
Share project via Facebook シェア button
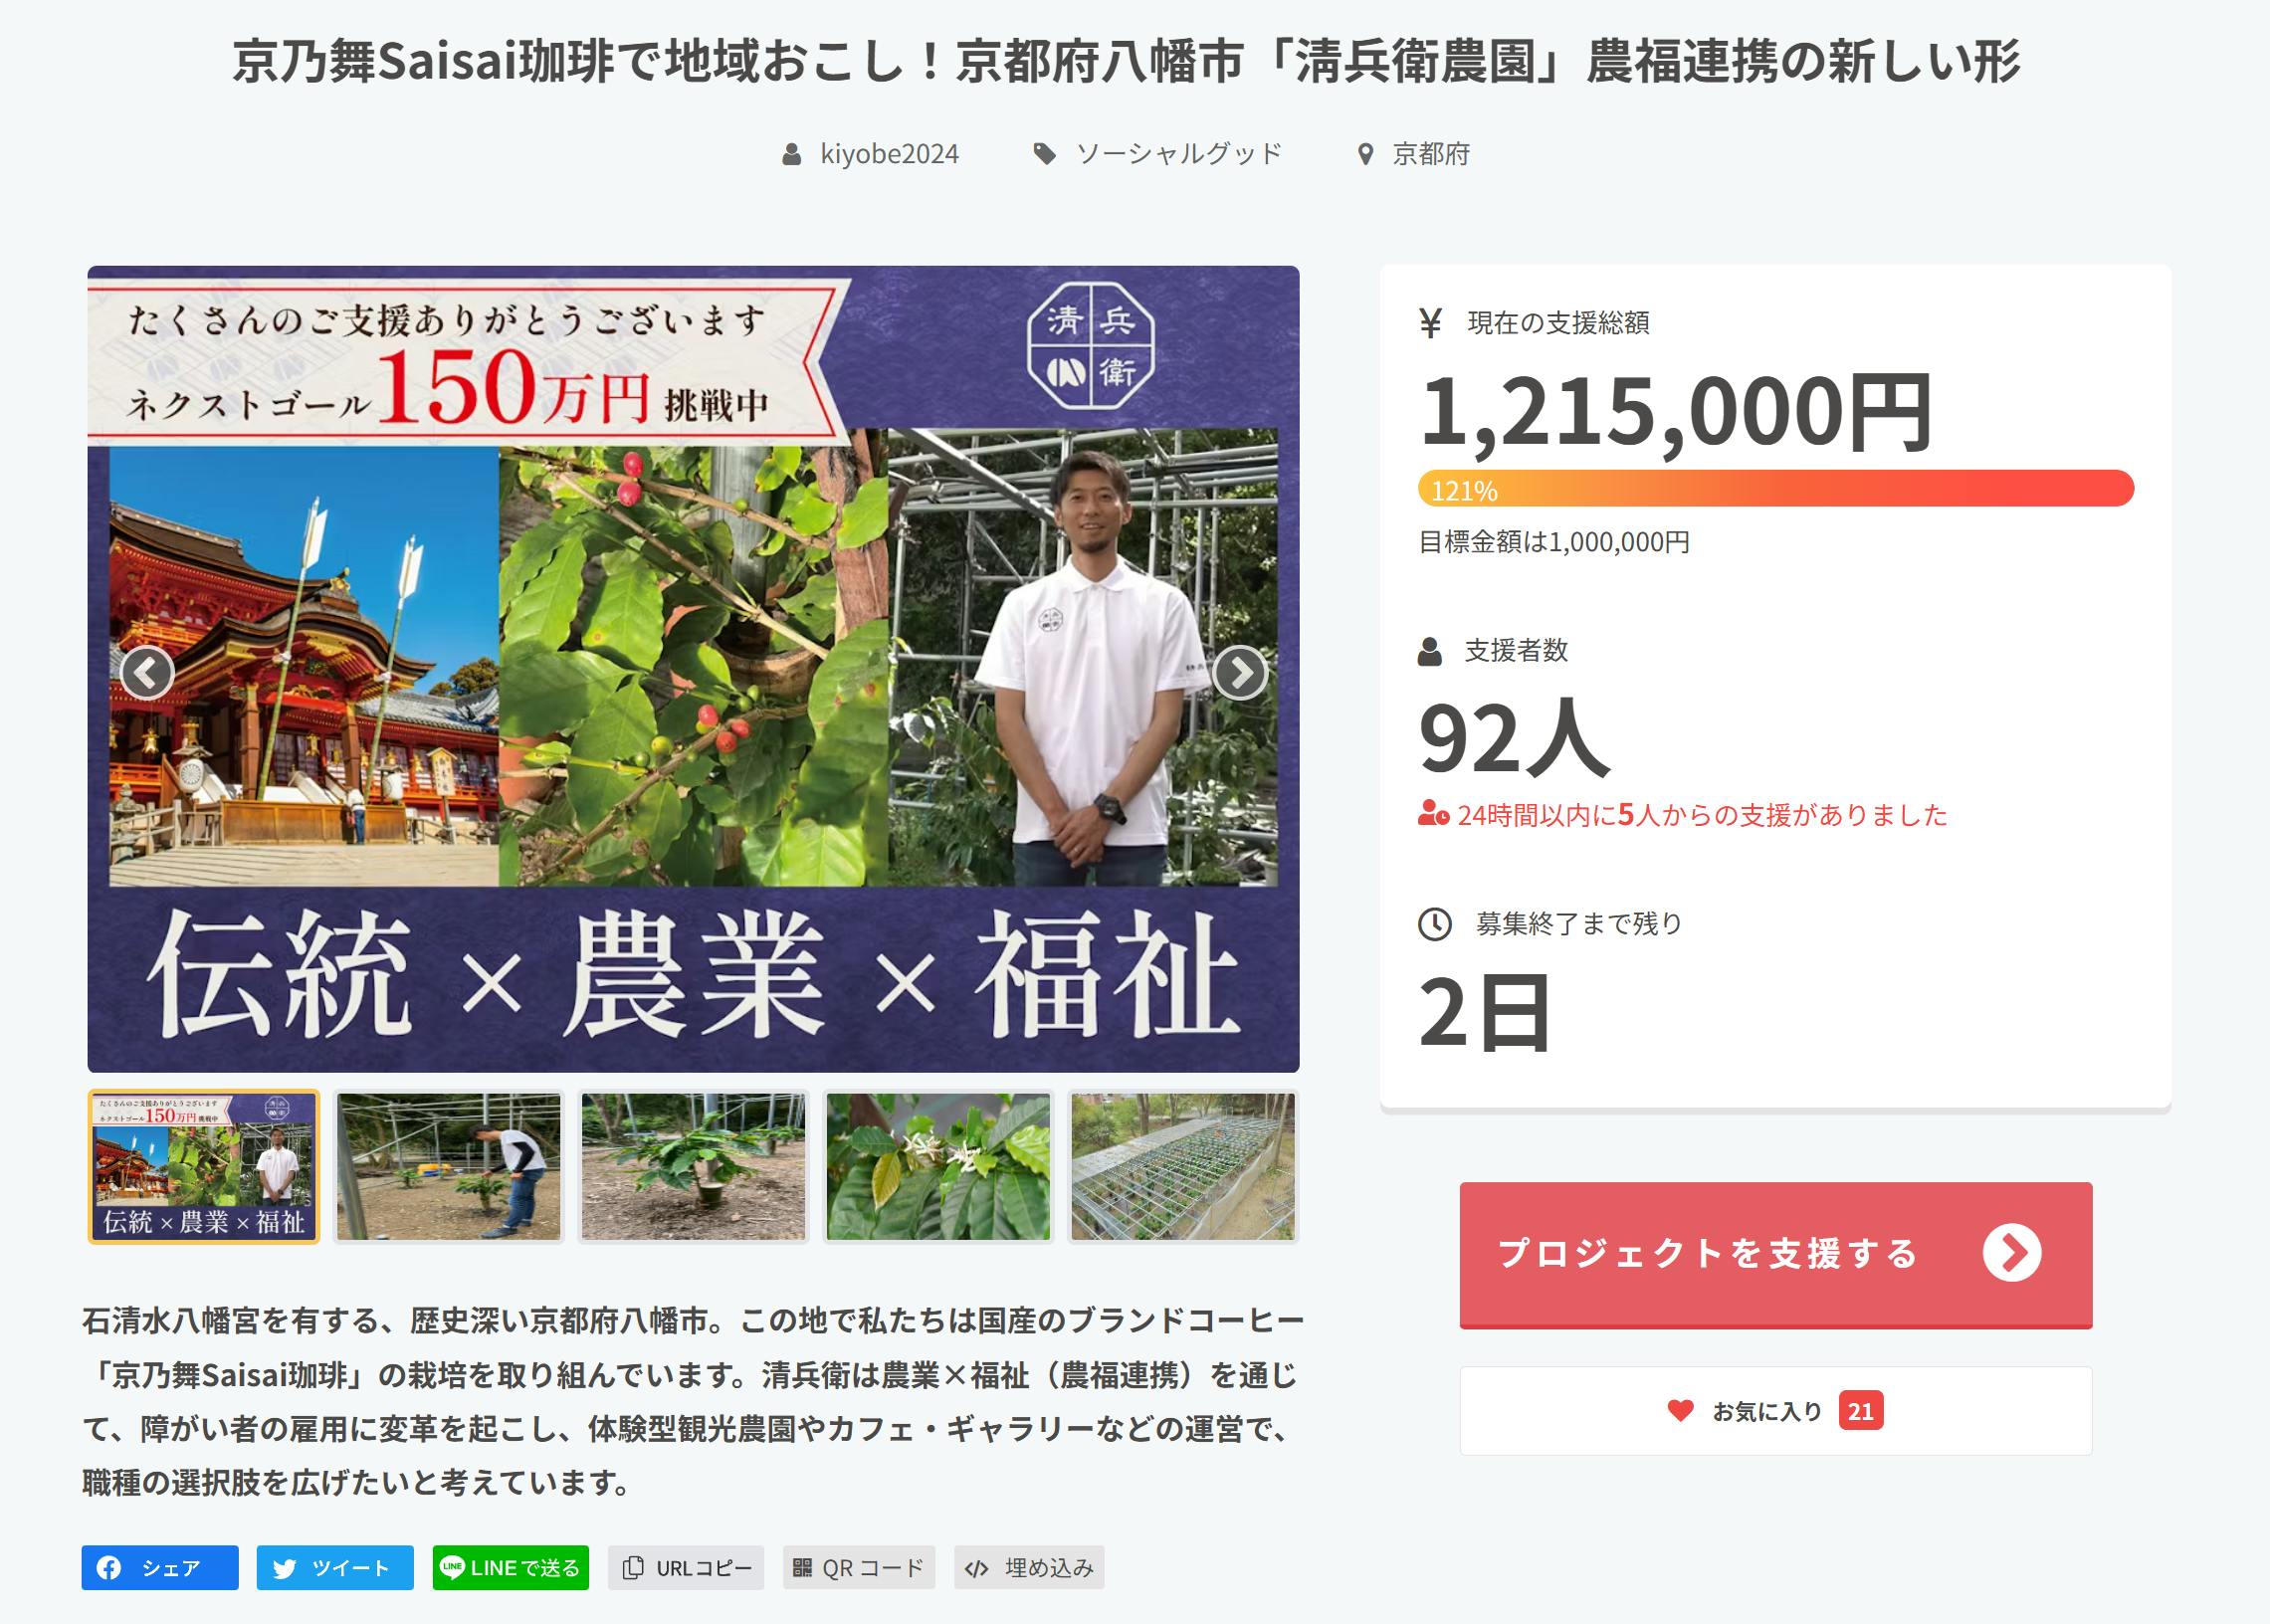(160, 1567)
